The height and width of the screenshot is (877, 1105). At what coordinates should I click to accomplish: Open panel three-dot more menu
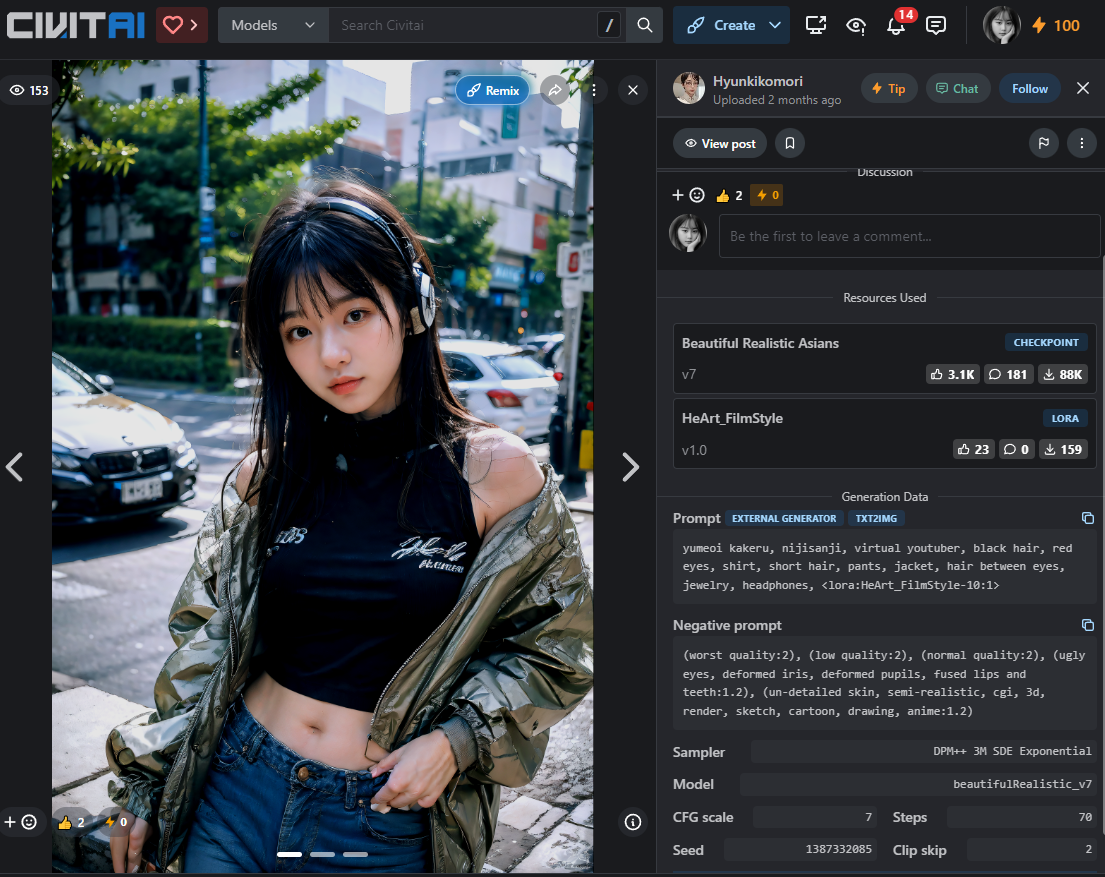1082,144
